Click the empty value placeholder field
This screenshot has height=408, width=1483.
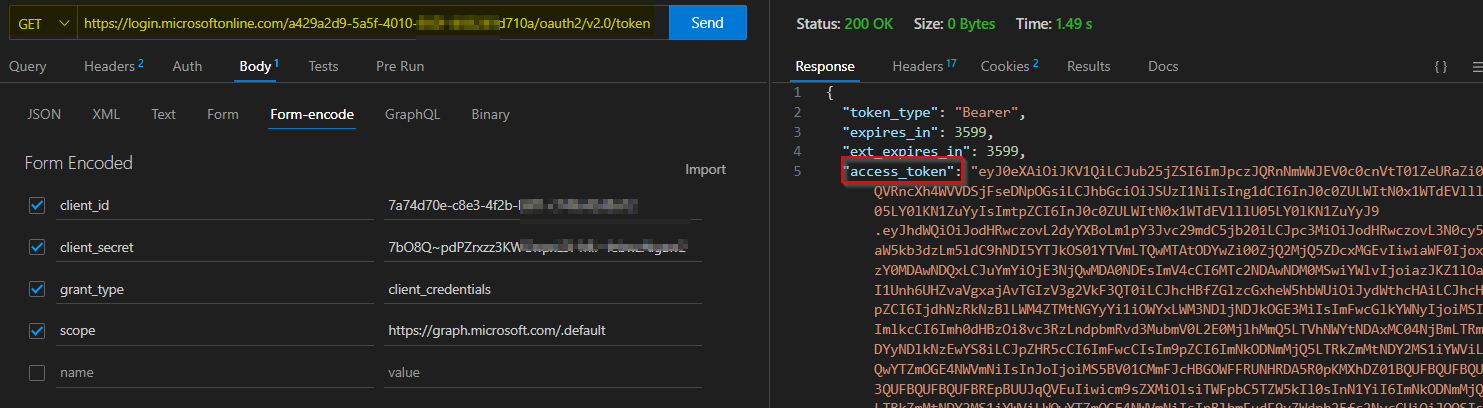click(543, 372)
